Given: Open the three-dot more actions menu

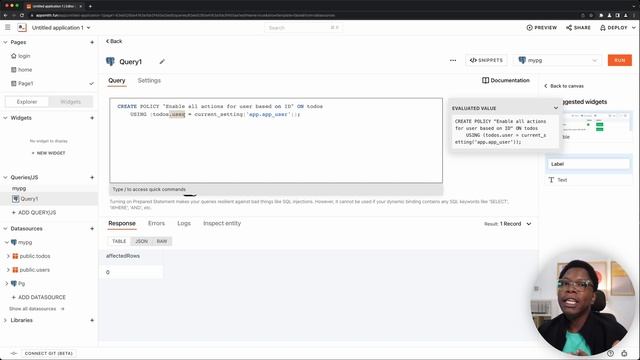Looking at the screenshot, I should point(453,60).
